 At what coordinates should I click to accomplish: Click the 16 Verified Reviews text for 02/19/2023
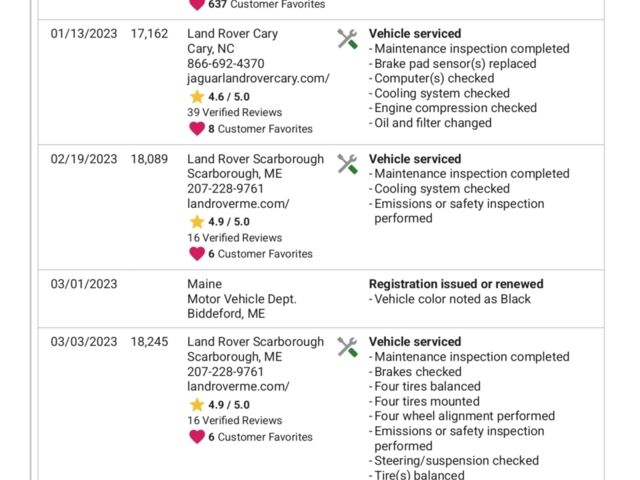(235, 238)
